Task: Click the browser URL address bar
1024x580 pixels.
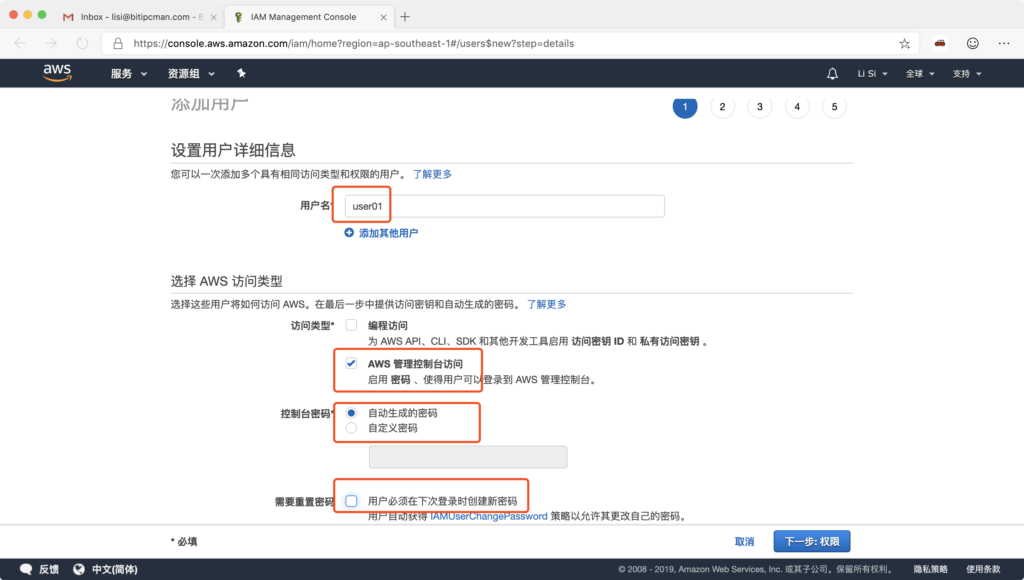Action: click(509, 43)
